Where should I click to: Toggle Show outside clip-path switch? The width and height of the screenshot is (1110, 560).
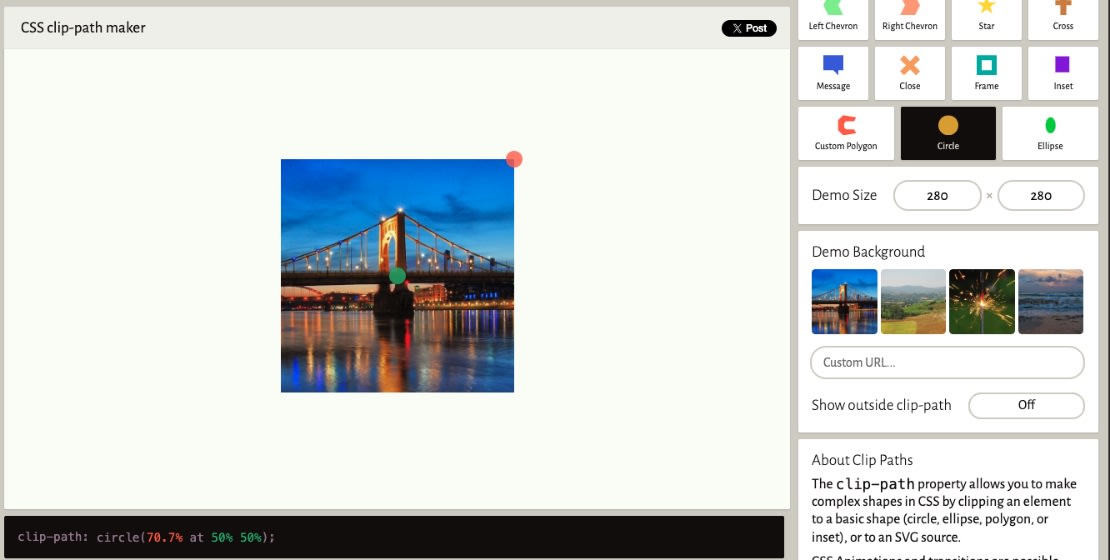1026,406
